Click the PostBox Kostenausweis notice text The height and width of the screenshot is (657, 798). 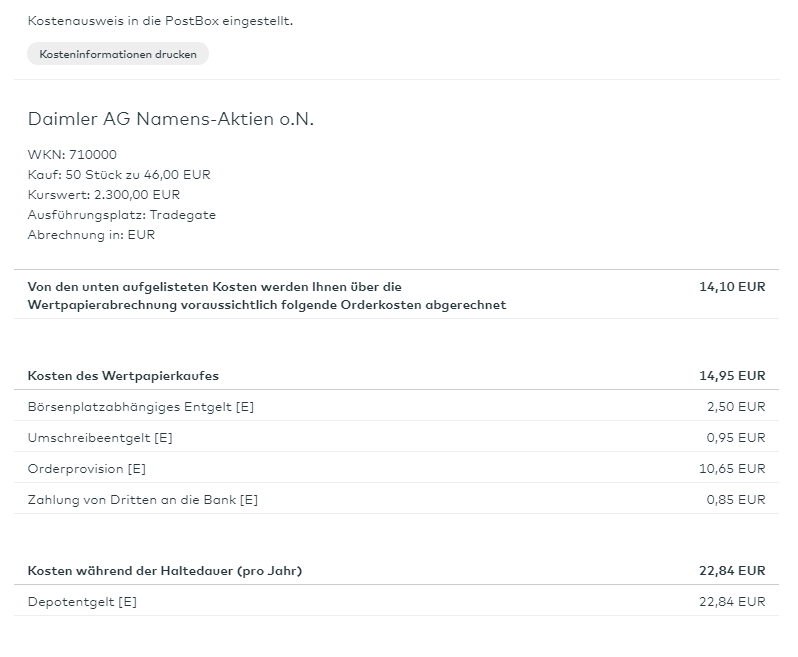tap(160, 20)
